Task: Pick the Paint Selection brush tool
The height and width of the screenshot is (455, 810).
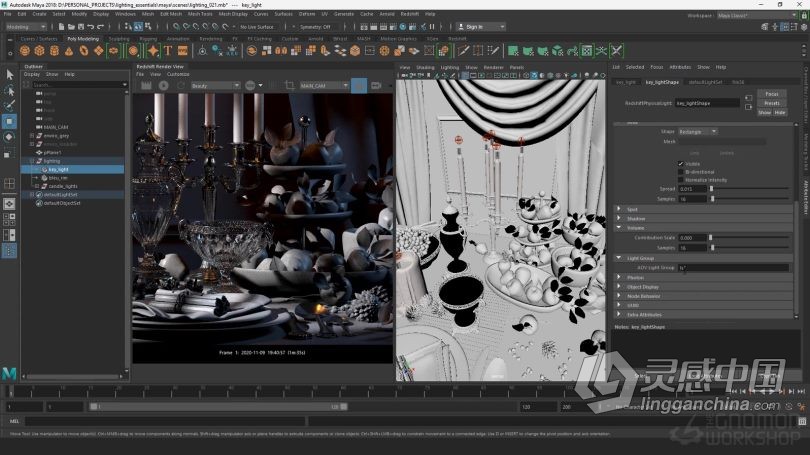Action: click(9, 105)
